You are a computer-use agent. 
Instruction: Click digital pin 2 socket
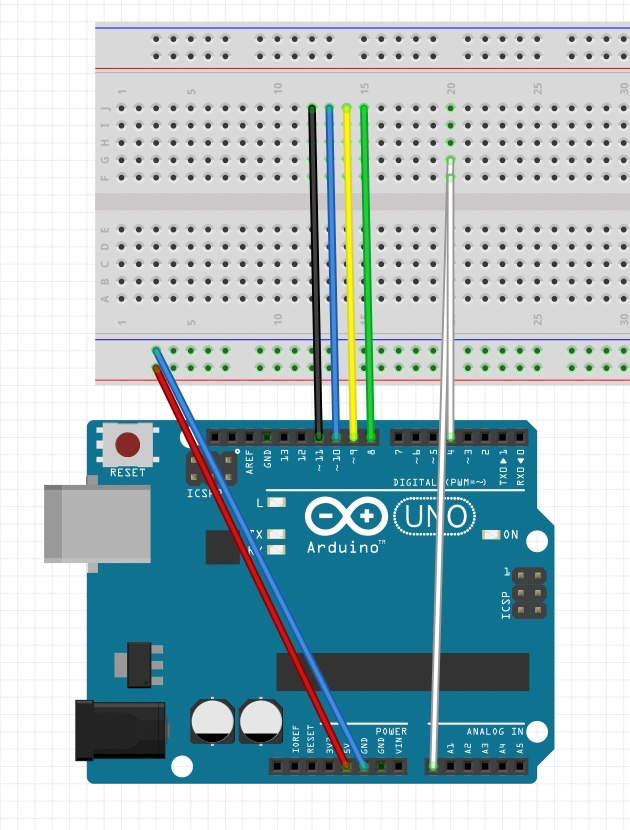(x=485, y=437)
